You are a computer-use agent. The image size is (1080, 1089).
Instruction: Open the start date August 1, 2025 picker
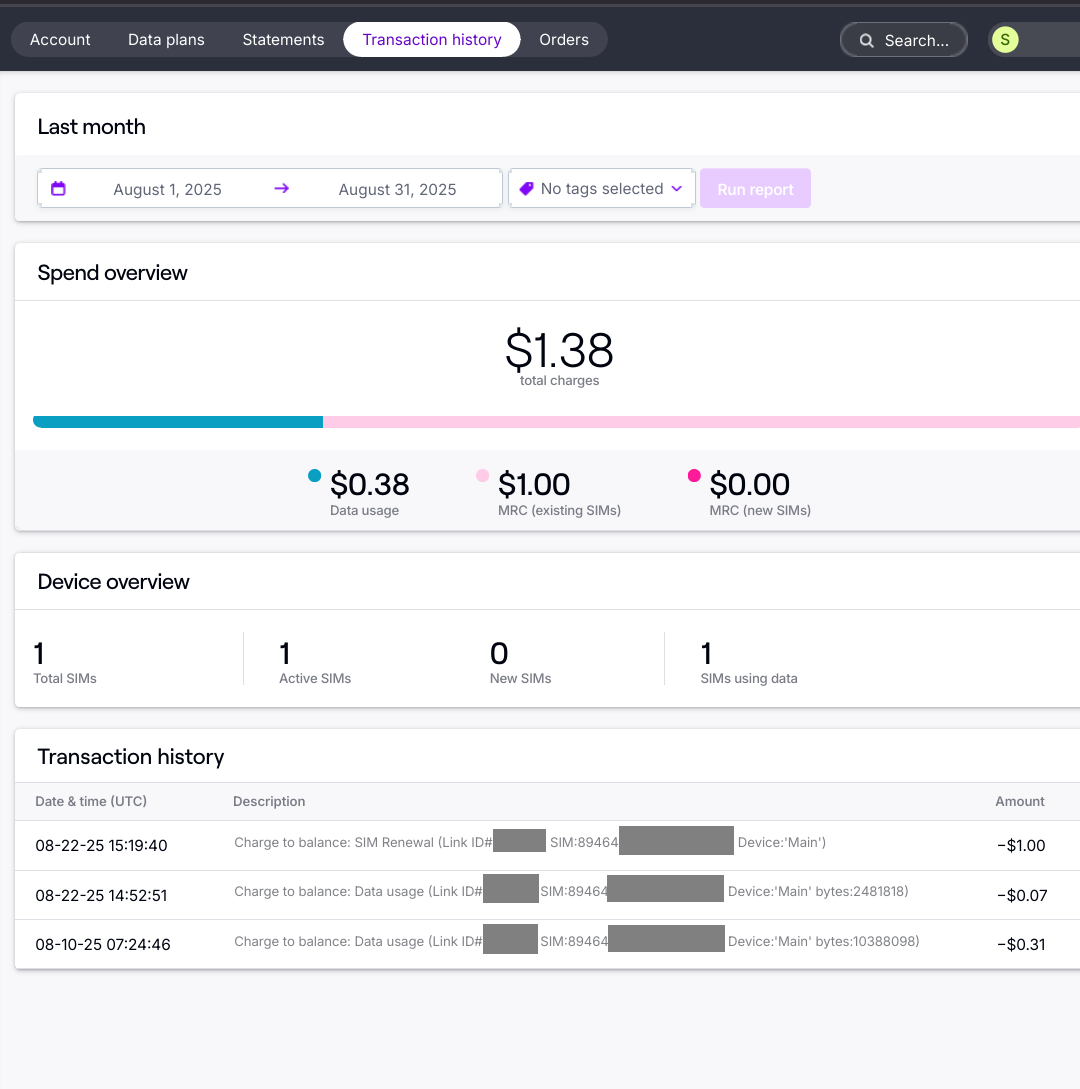coord(167,190)
